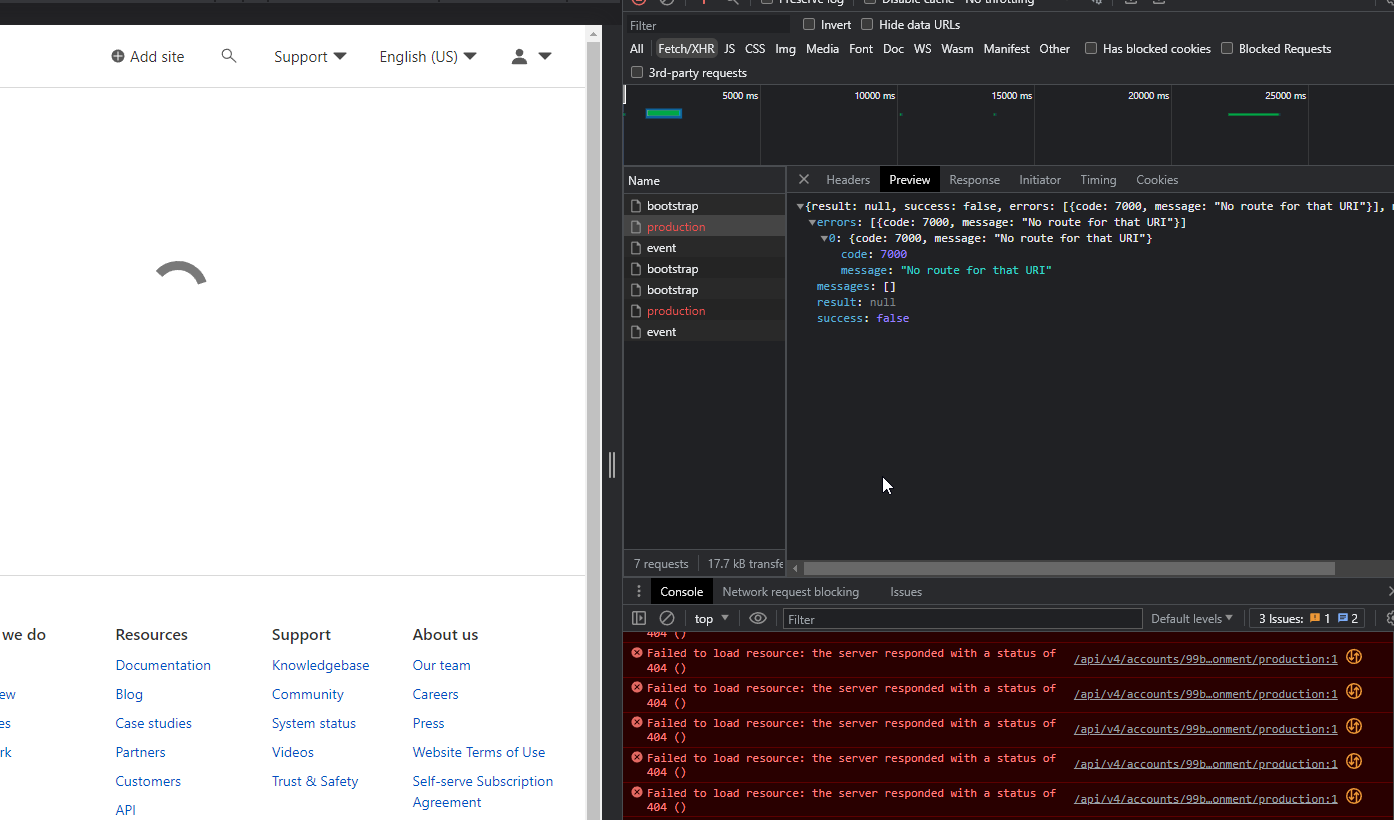Open the drawer three-dot menu beside Console
Viewport: 1394px width, 820px height.
(639, 592)
